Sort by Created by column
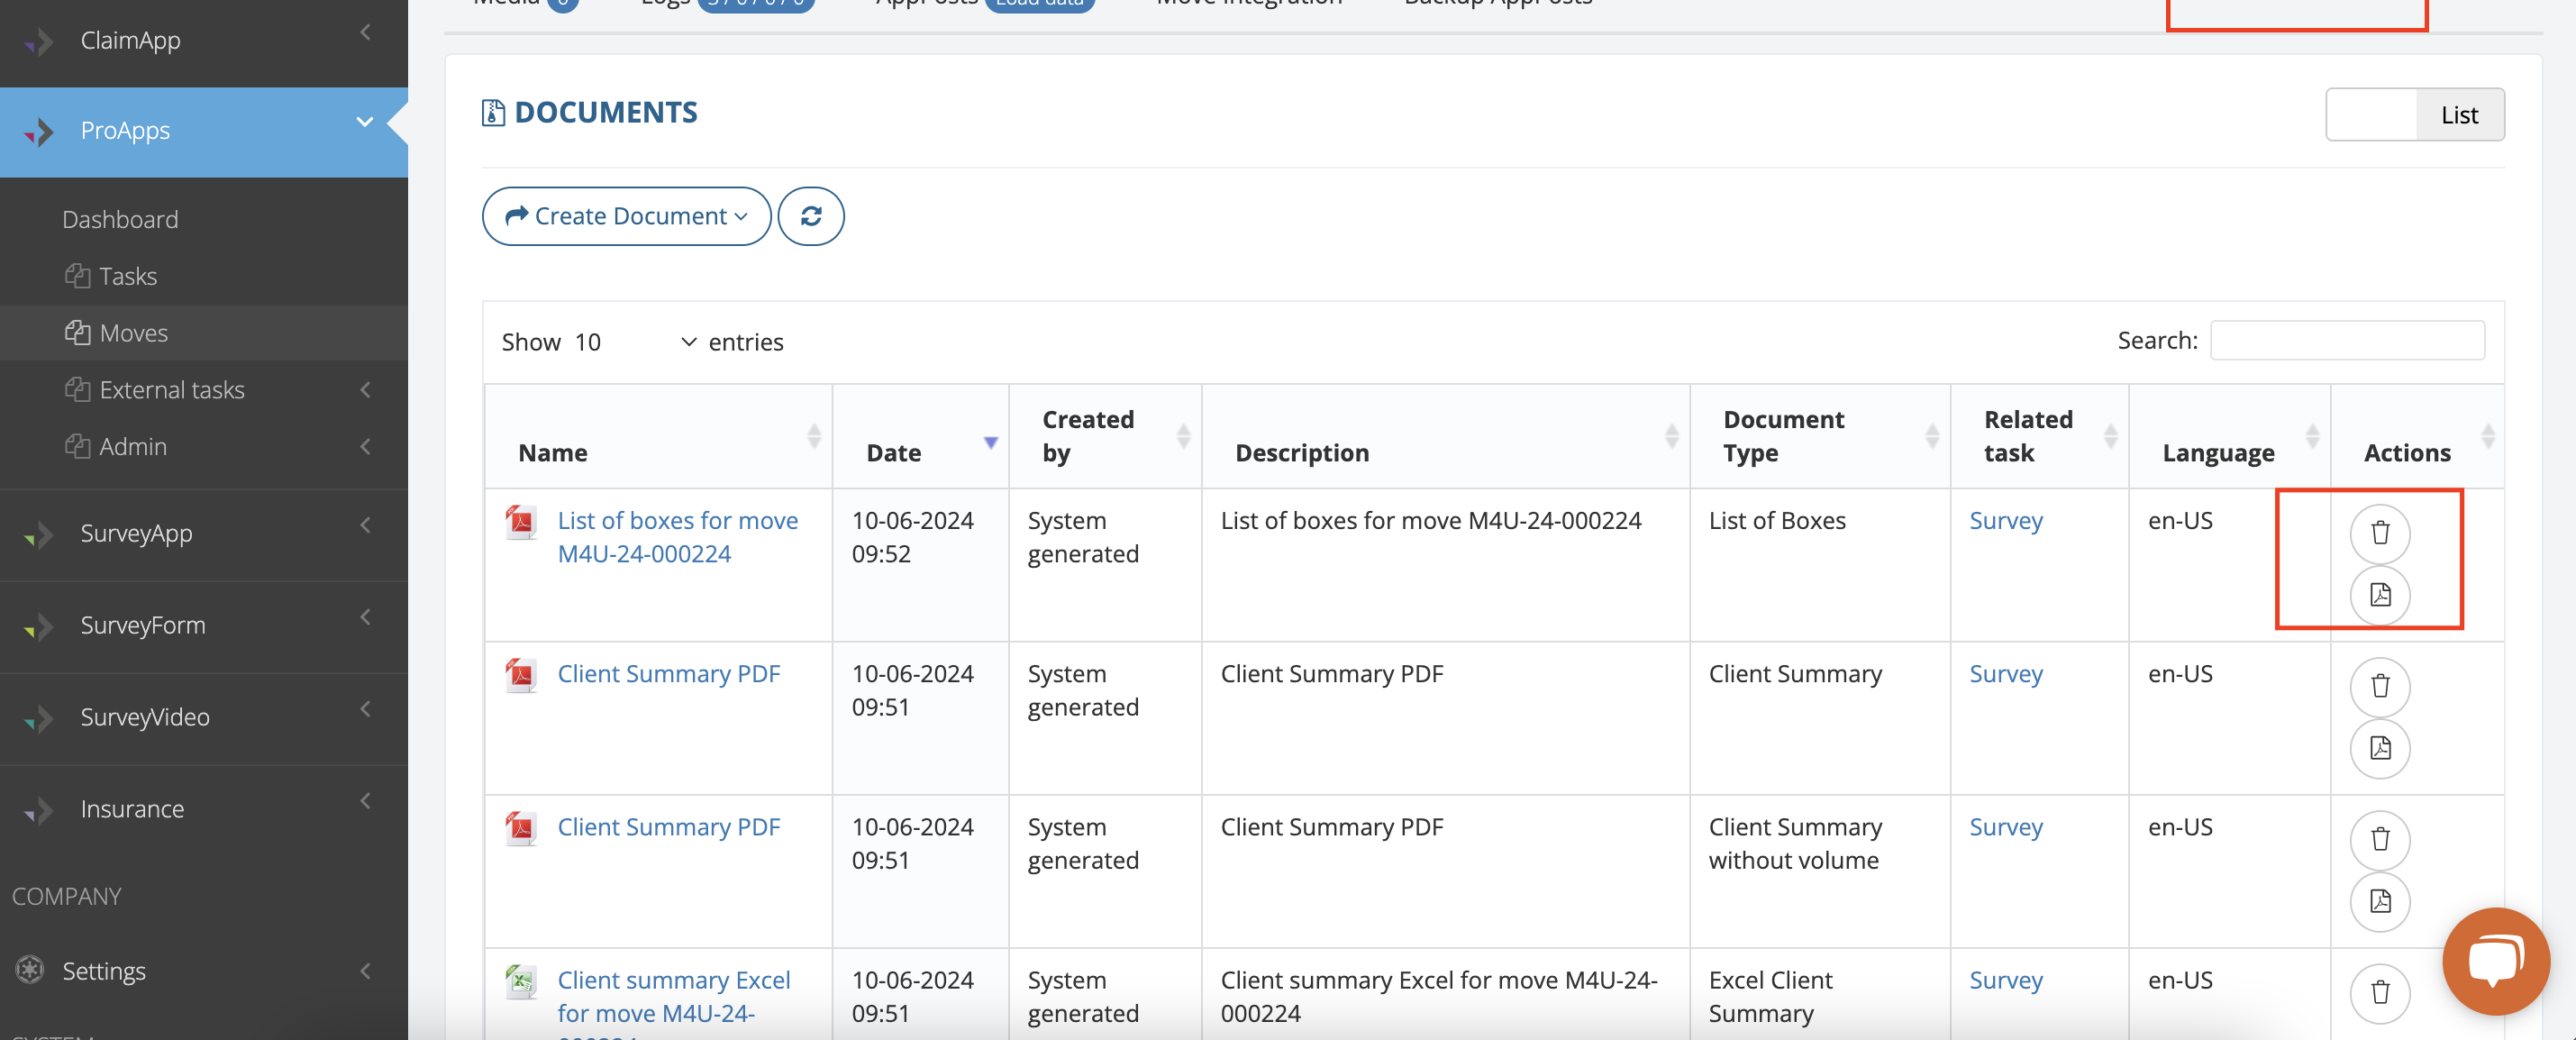The height and width of the screenshot is (1040, 2576). coord(1105,437)
